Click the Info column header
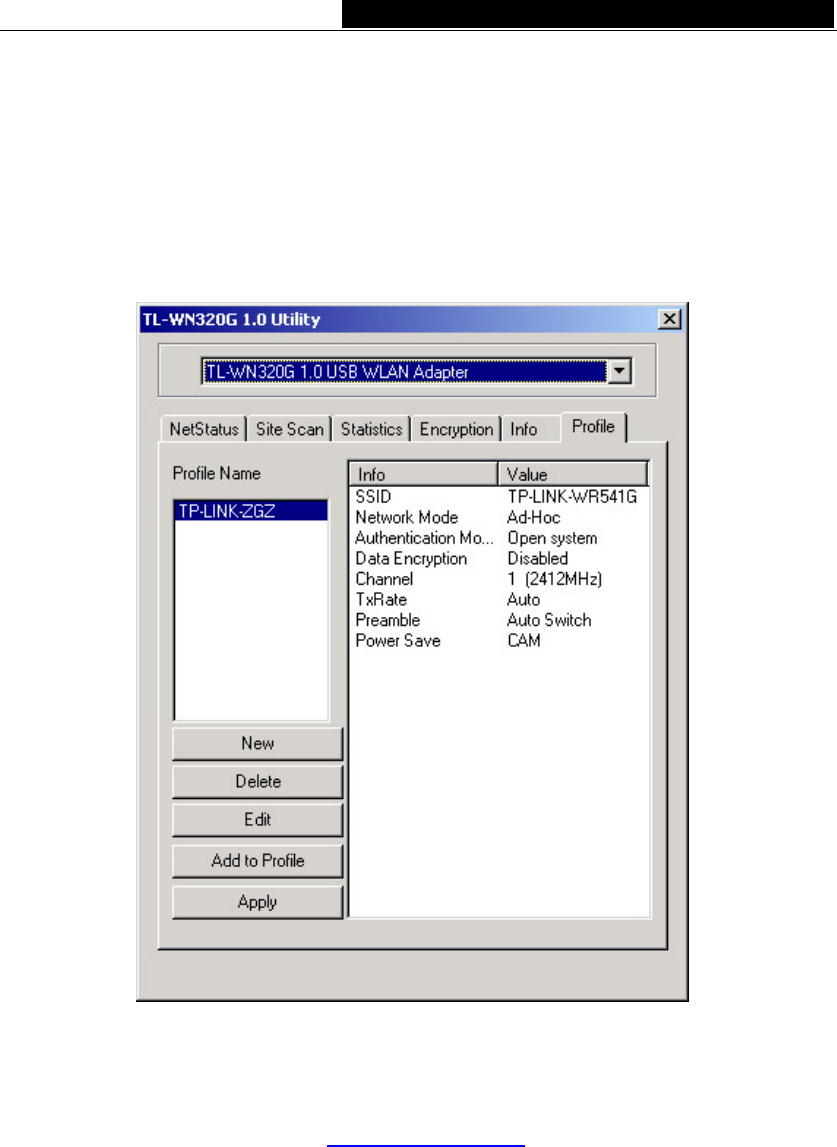Image resolution: width=837 pixels, height=1147 pixels. 424,474
